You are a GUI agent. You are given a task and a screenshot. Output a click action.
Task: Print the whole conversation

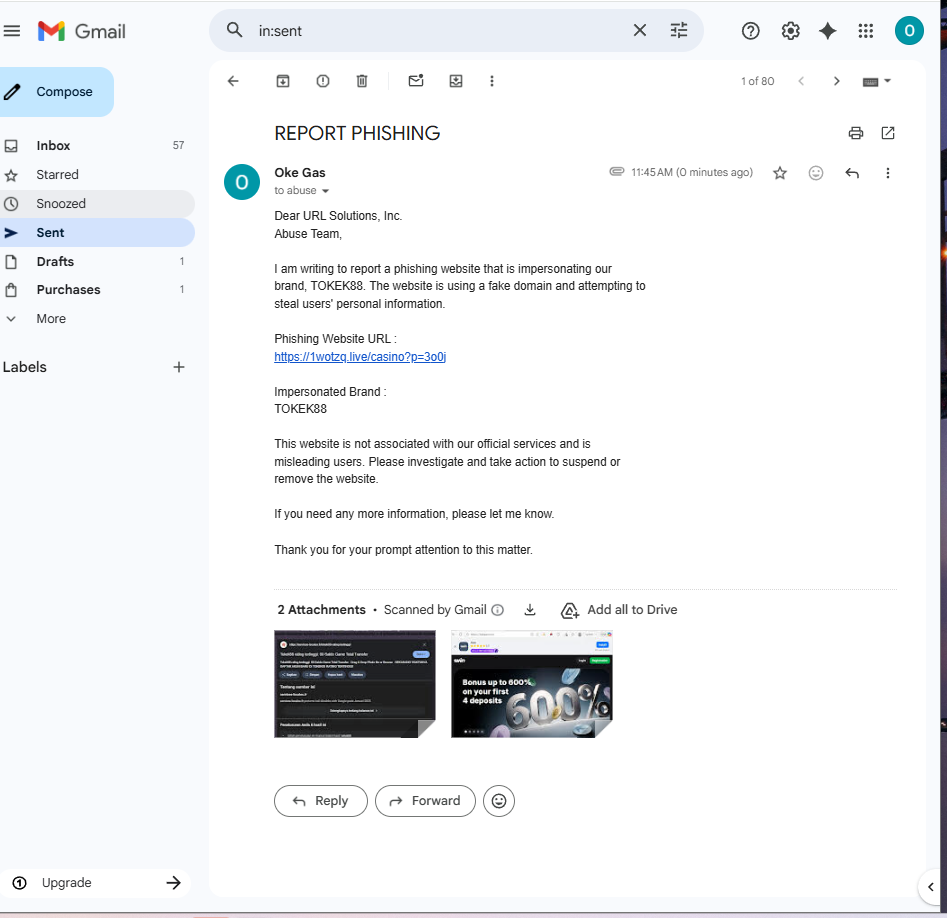(855, 133)
